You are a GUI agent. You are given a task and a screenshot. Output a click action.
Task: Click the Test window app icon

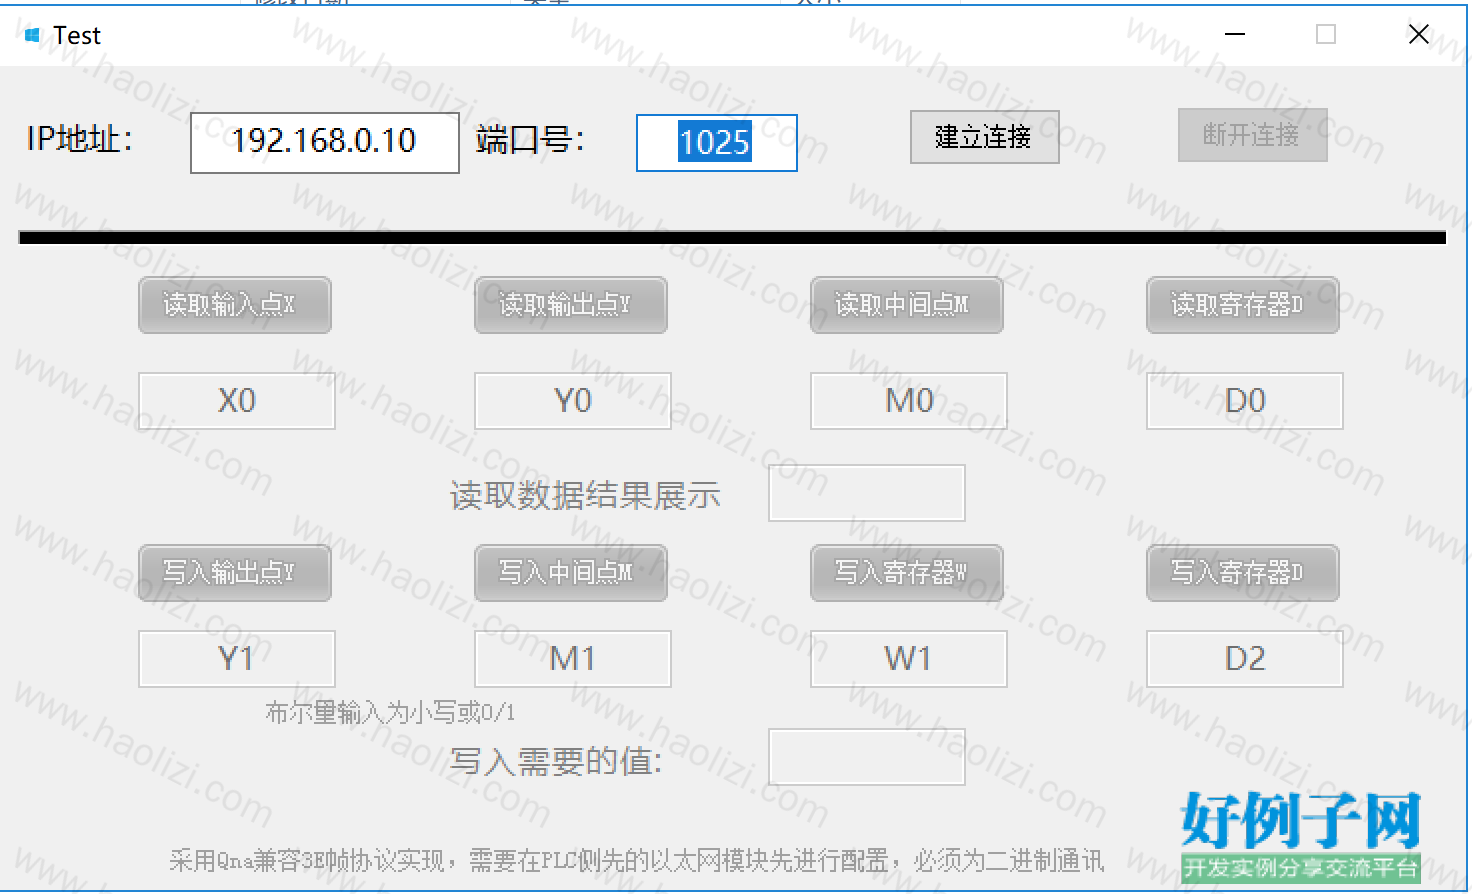click(32, 36)
